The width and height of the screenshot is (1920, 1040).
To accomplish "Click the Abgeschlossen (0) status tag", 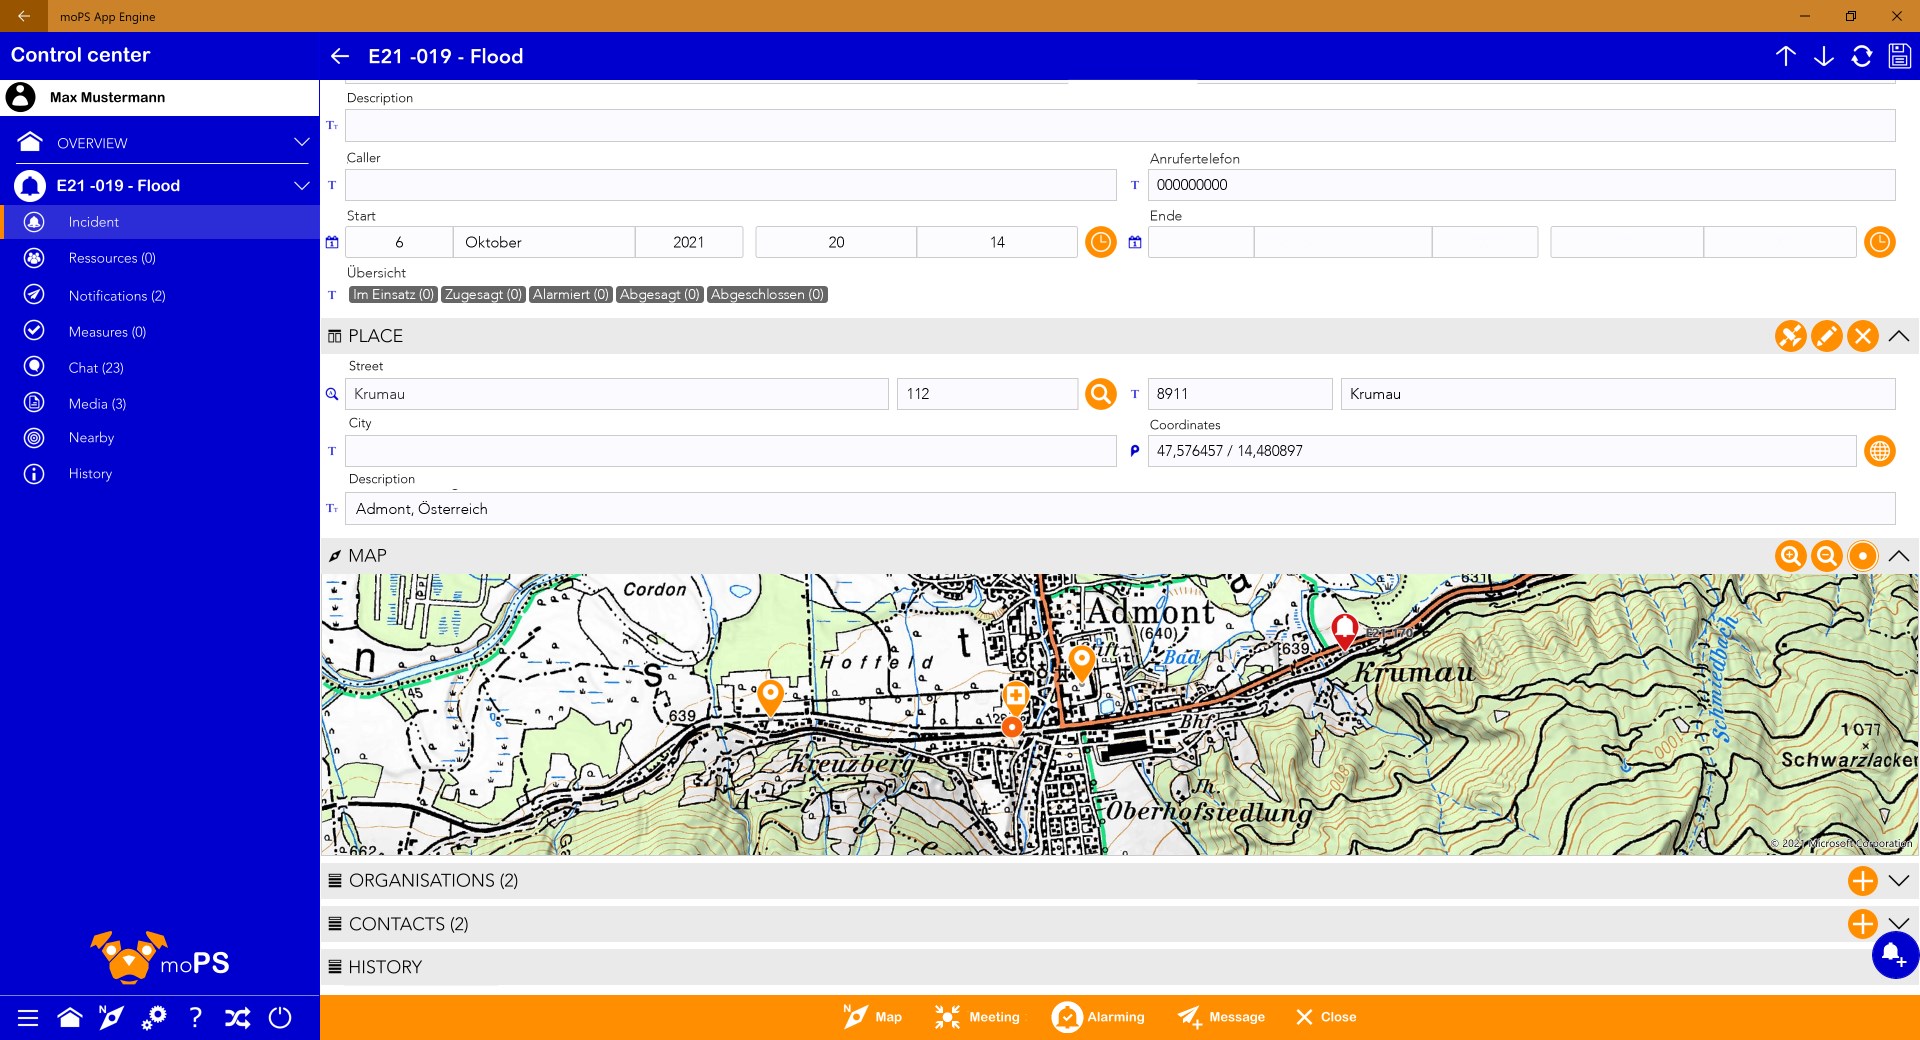I will tap(767, 295).
